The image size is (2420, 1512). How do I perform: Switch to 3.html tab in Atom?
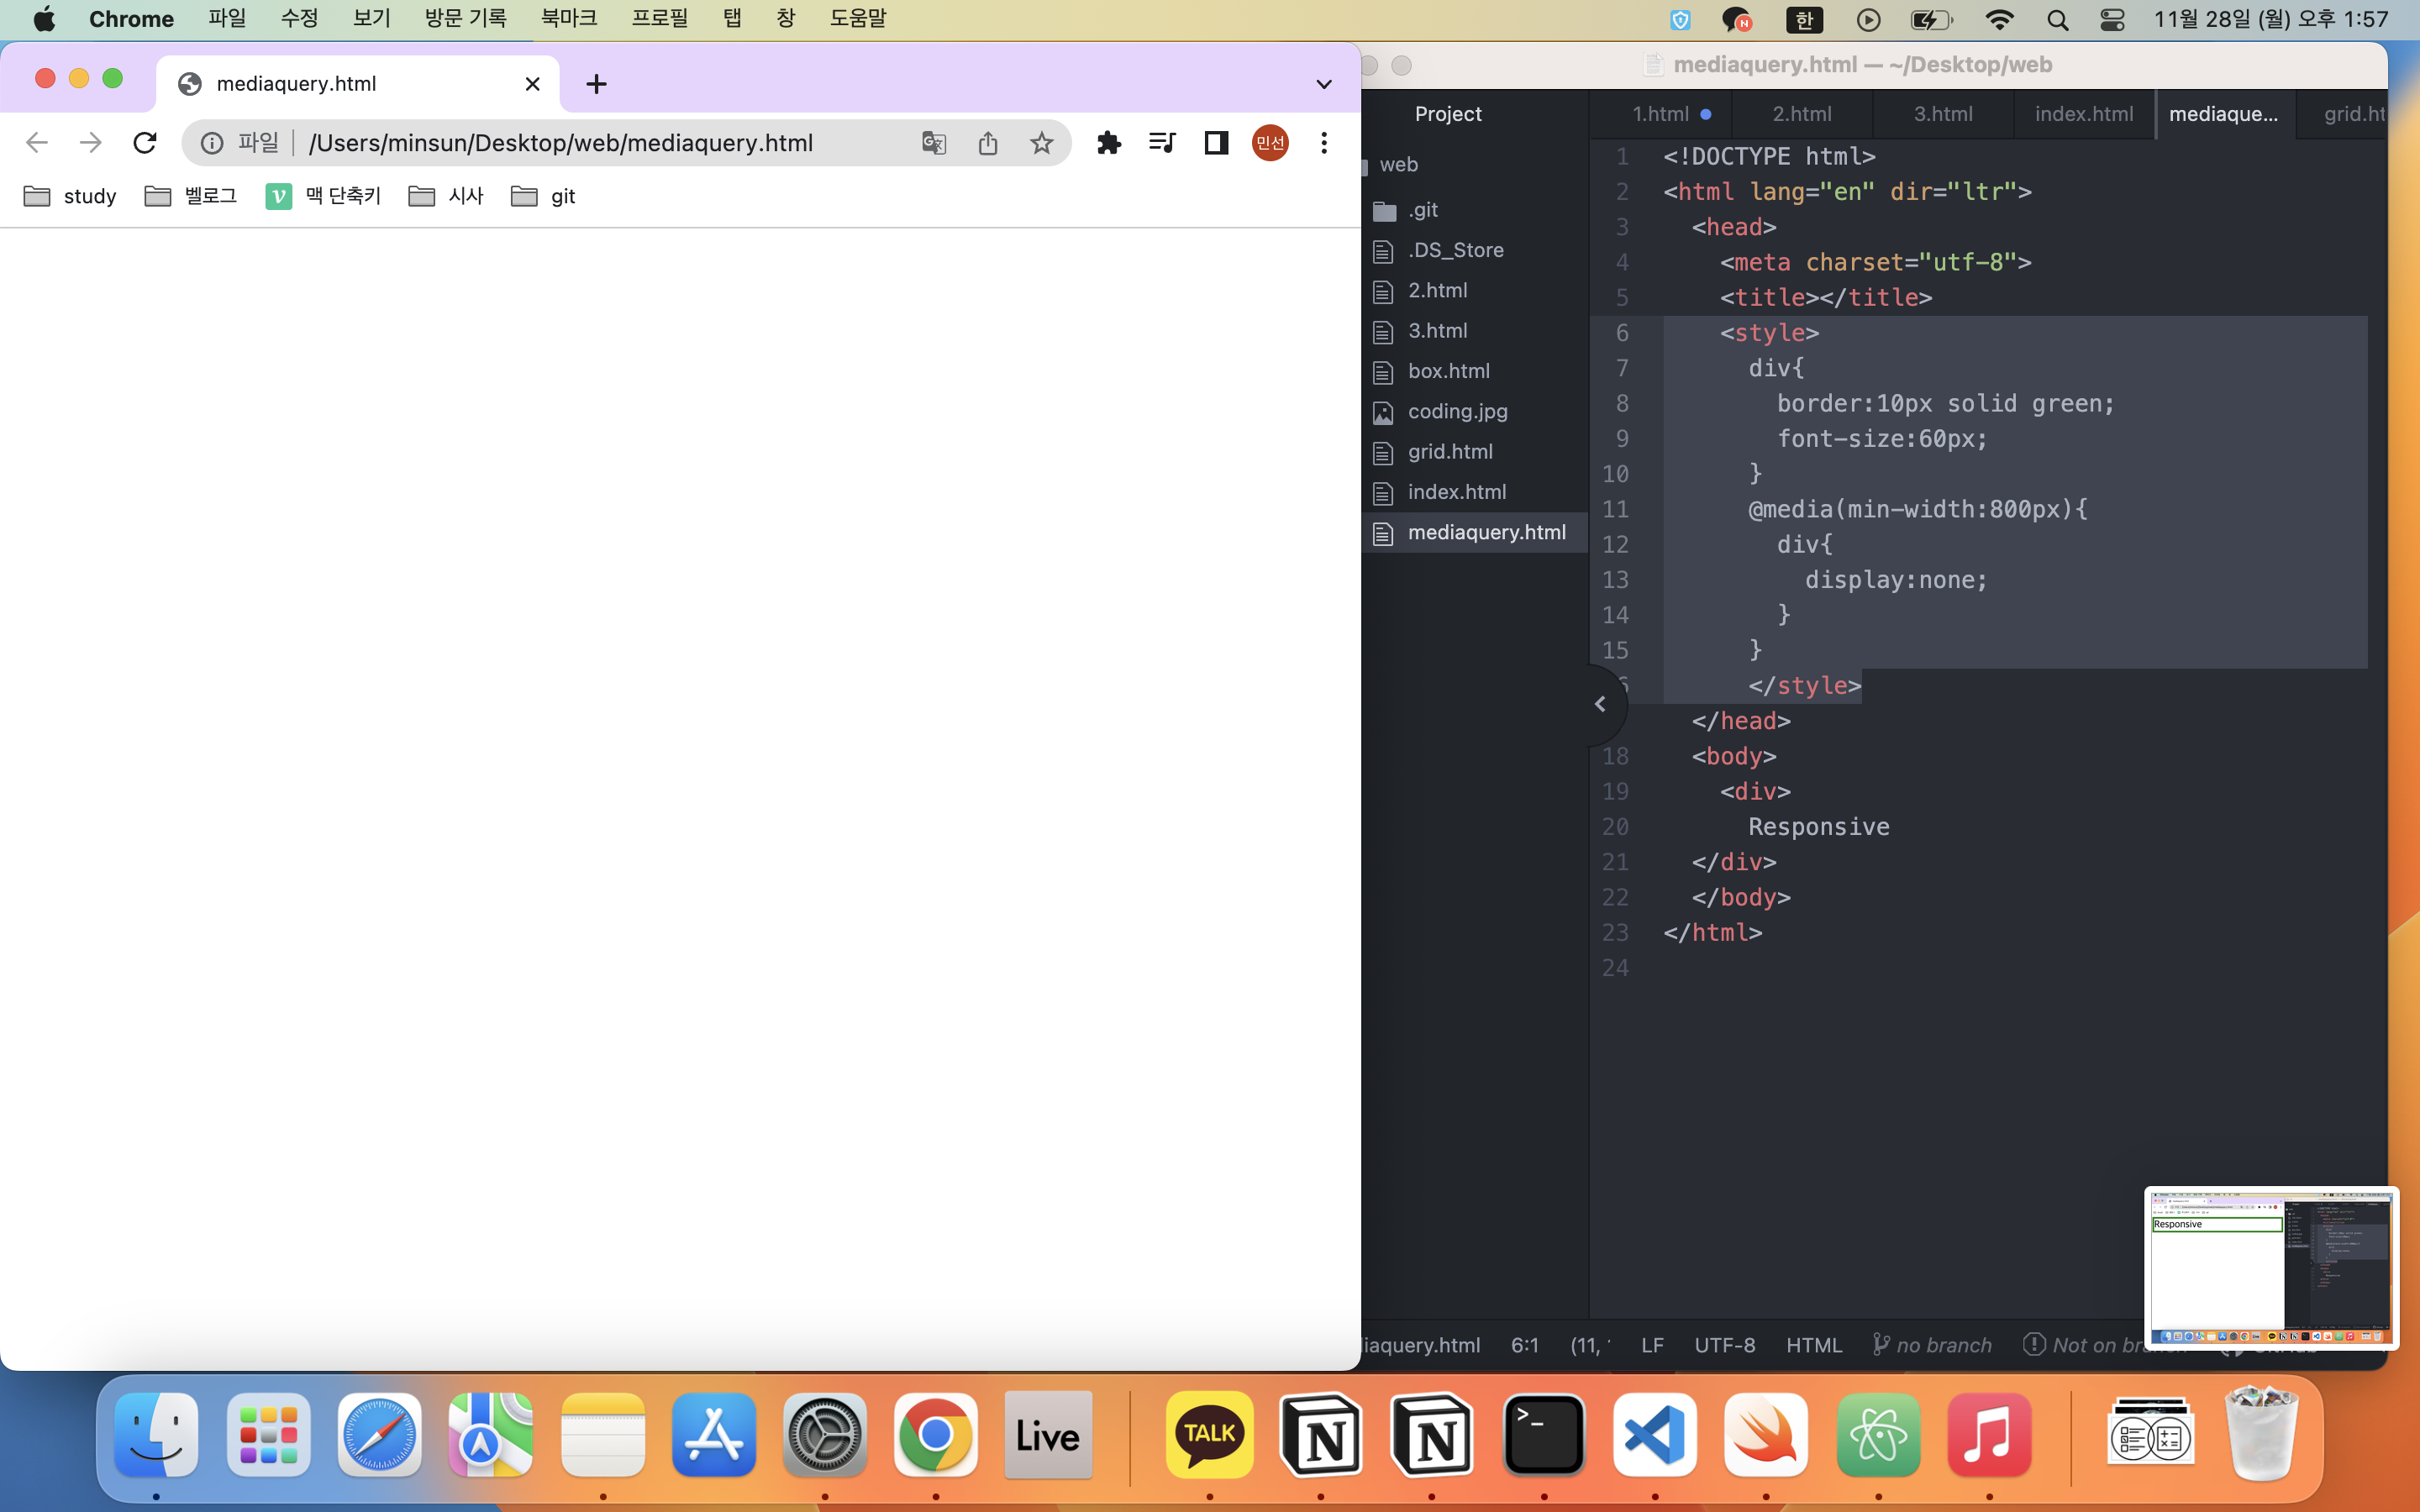click(1943, 114)
